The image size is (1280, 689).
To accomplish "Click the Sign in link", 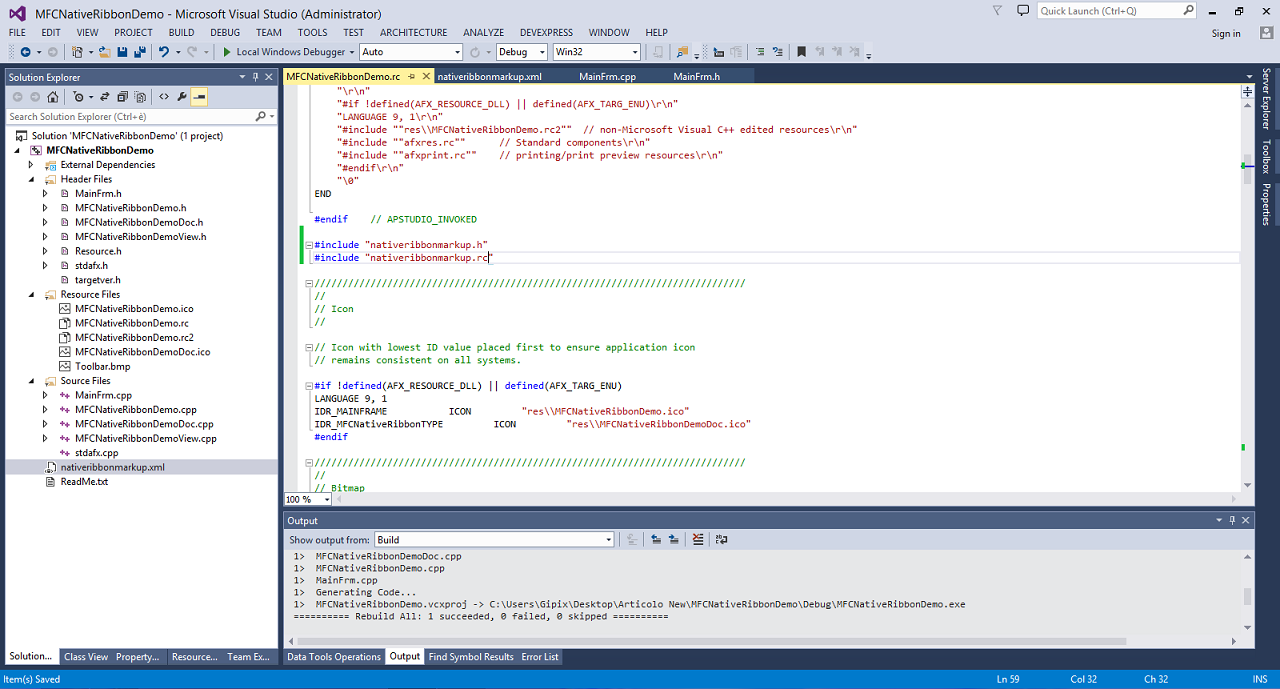I will 1226,33.
